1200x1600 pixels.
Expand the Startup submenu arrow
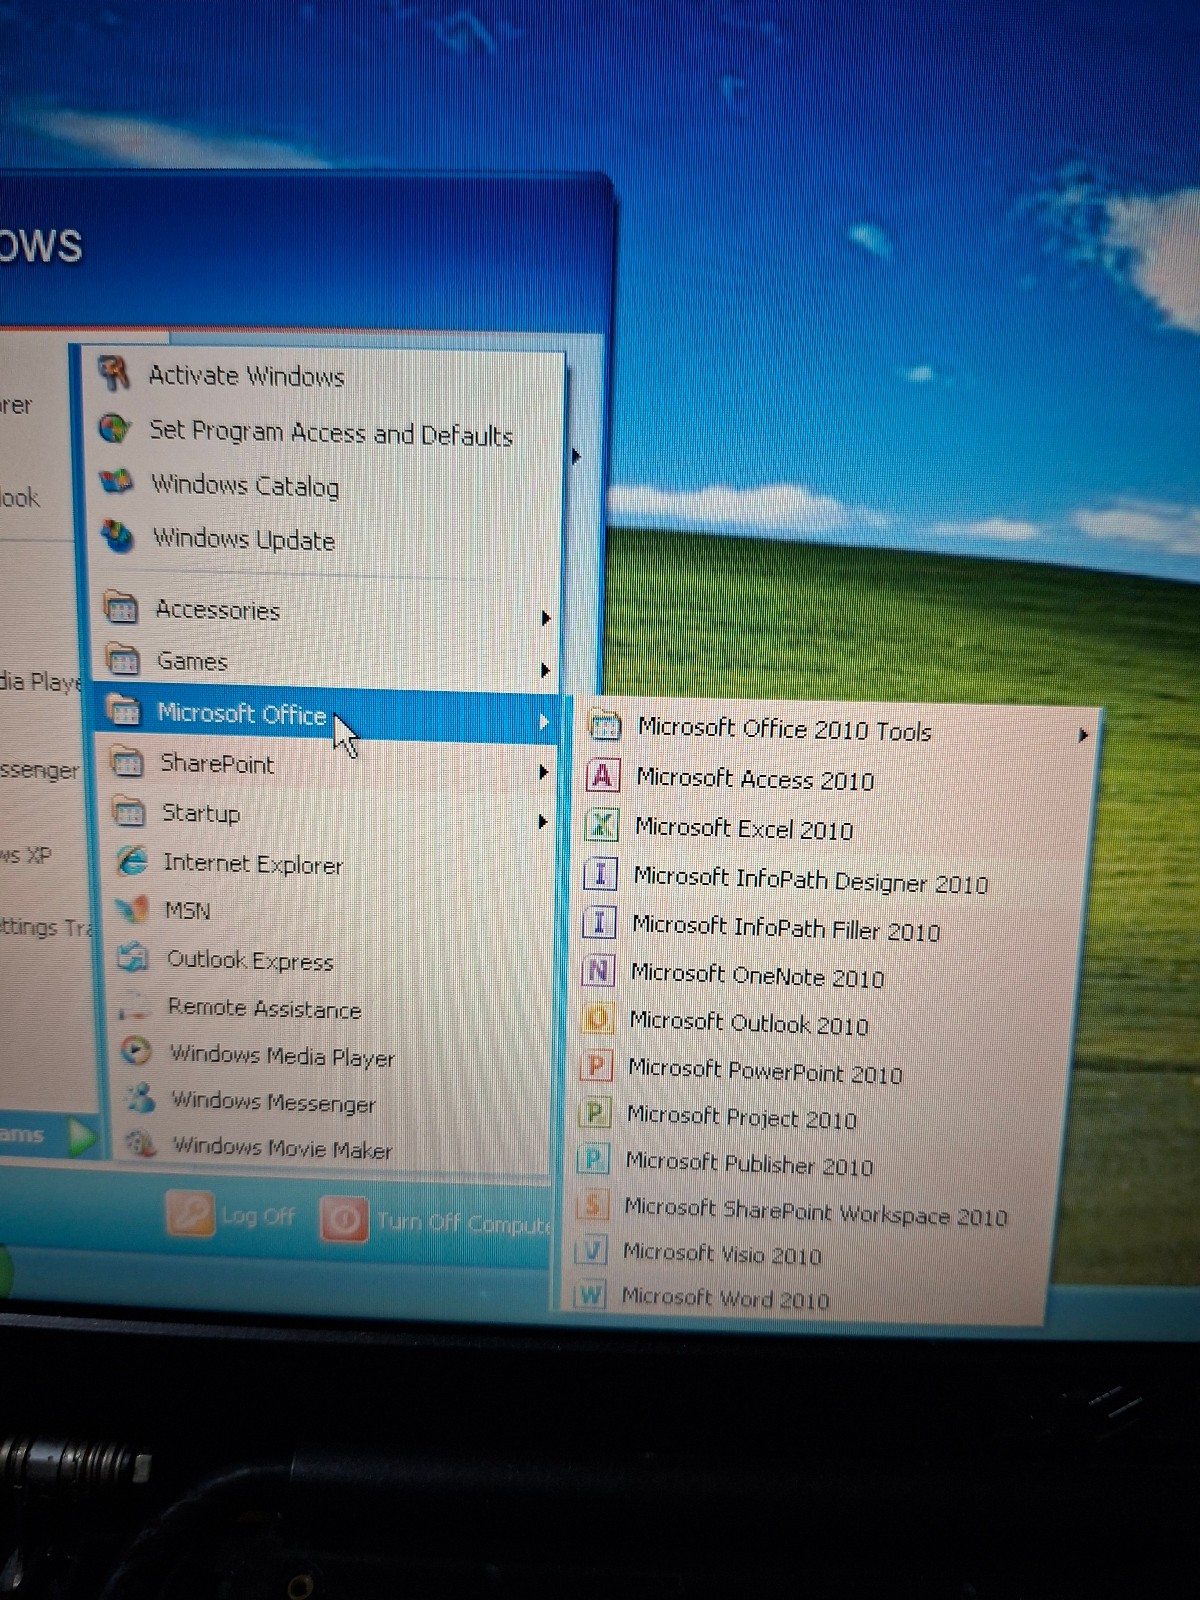pos(544,822)
